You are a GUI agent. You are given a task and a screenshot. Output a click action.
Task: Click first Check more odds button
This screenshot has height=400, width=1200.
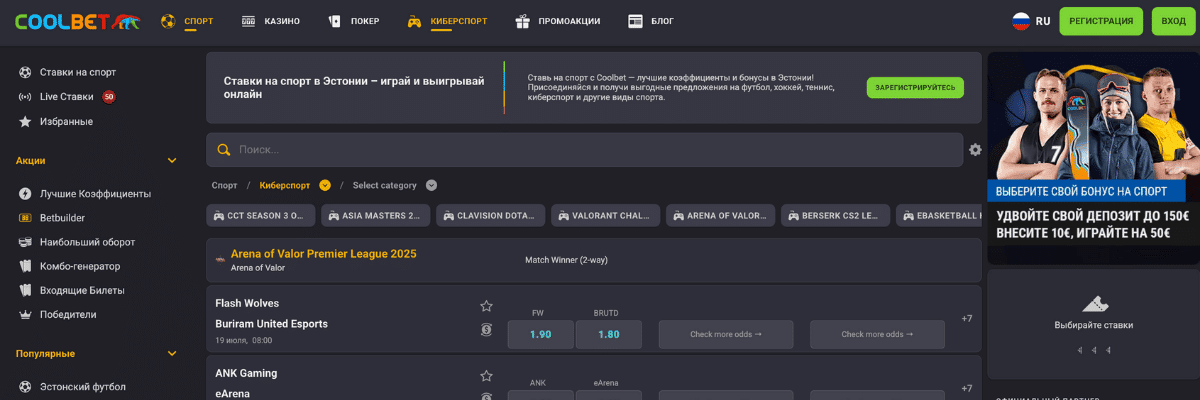pos(726,334)
